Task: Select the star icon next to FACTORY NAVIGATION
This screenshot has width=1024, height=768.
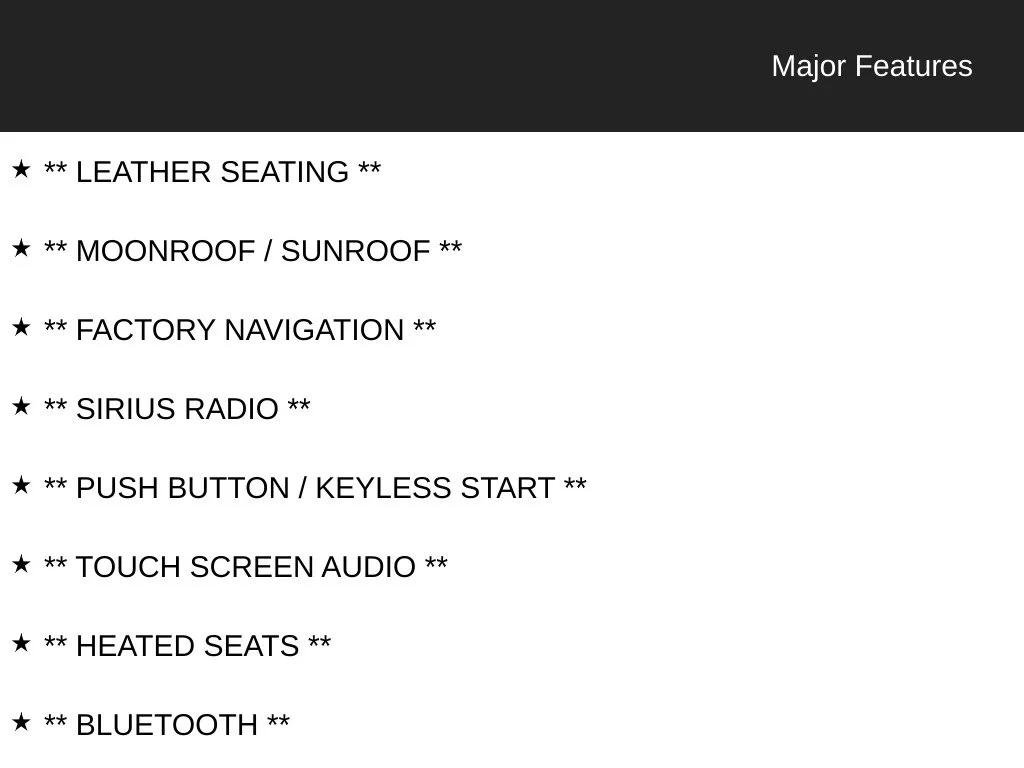Action: click(21, 327)
